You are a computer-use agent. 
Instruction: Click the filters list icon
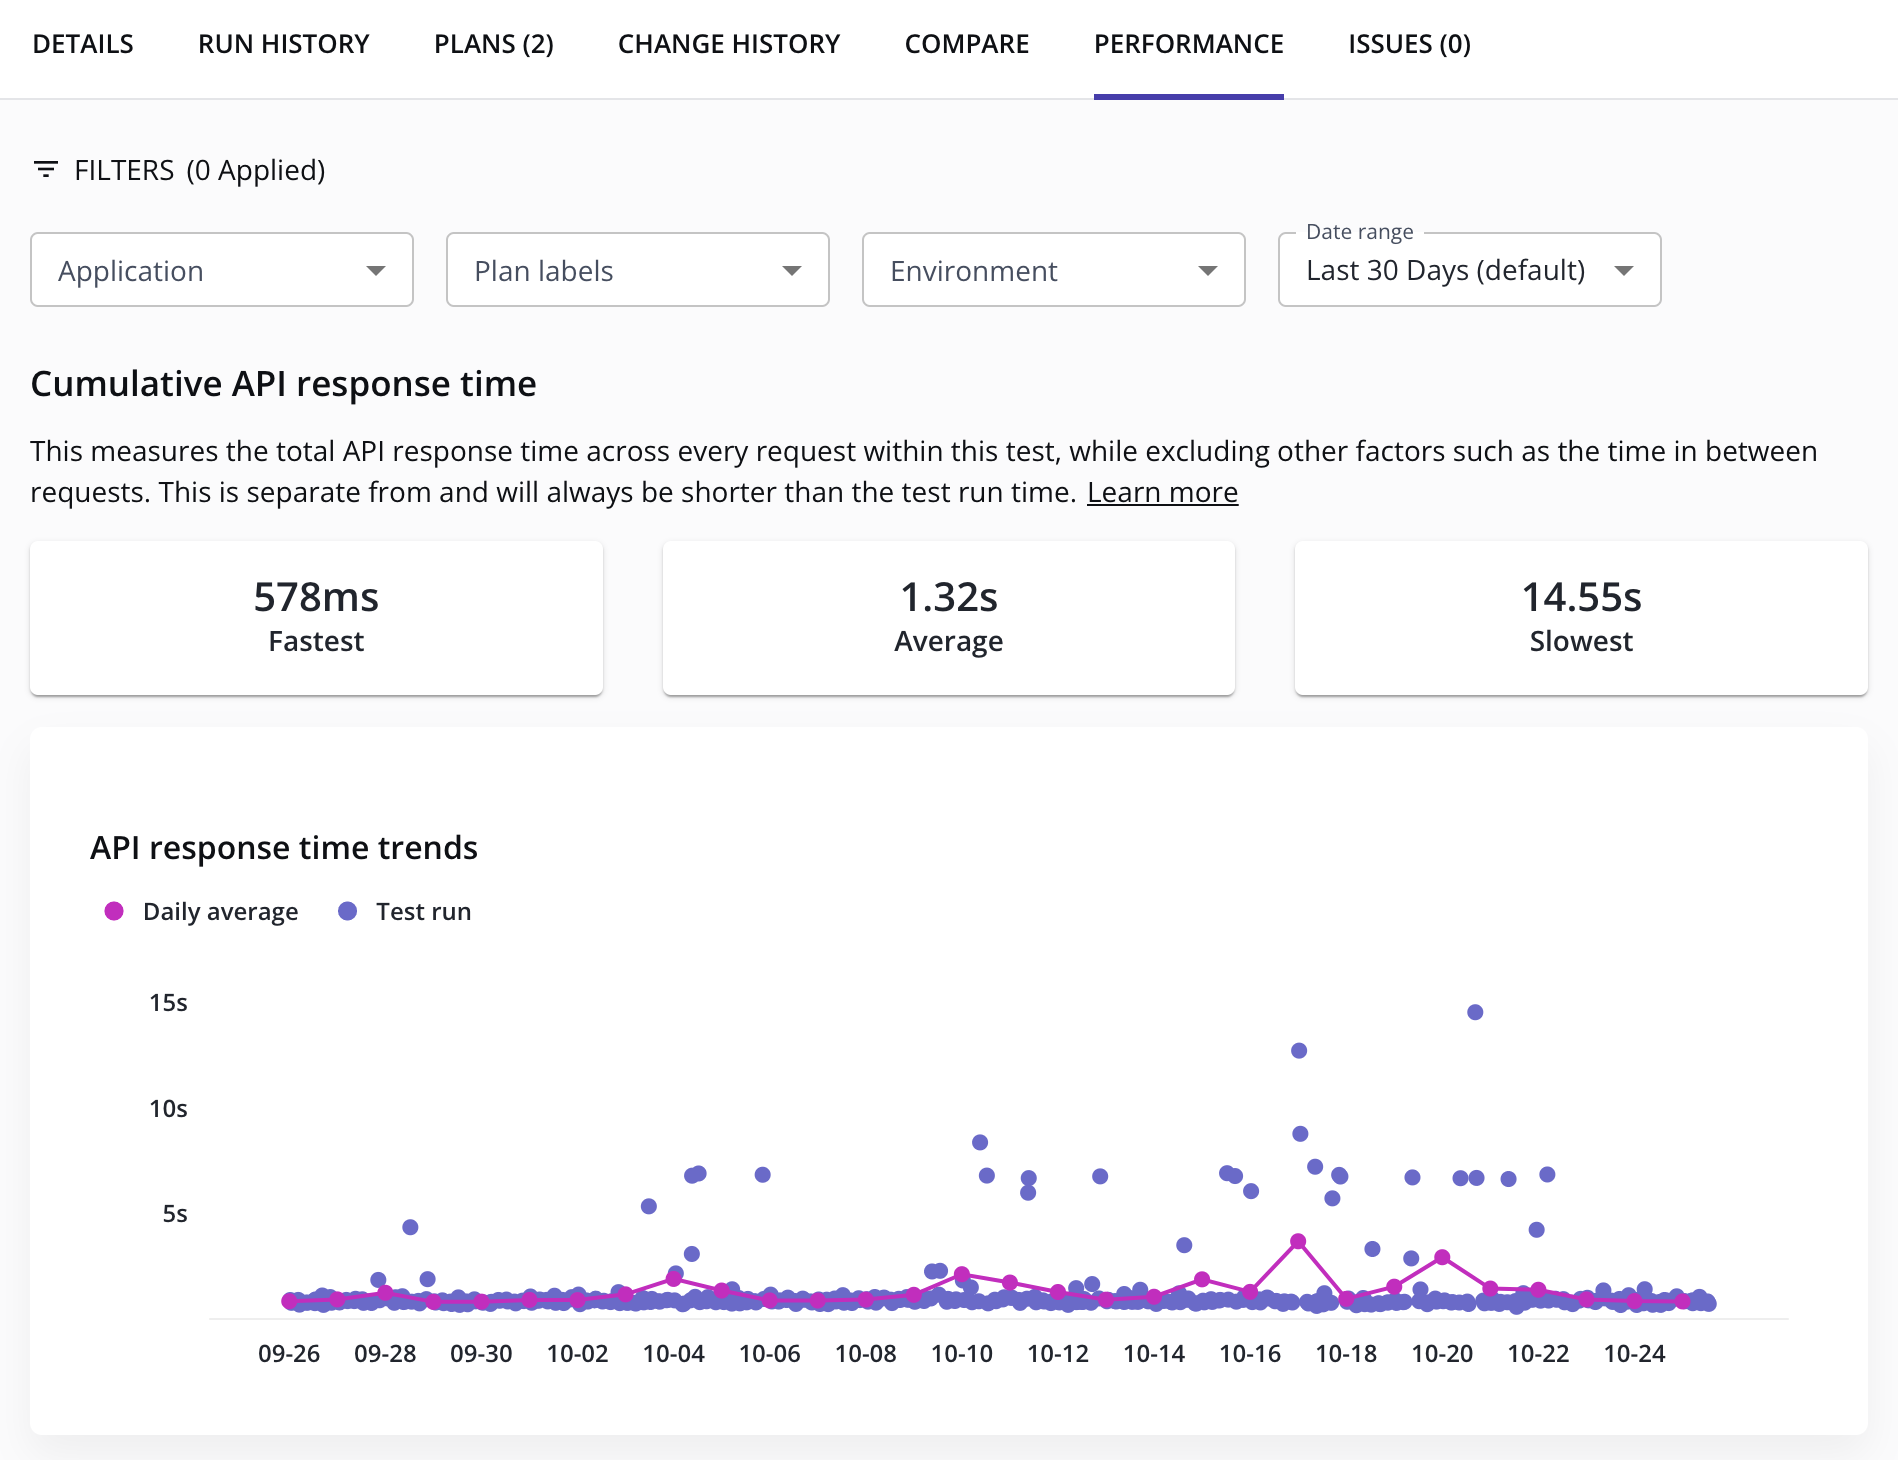(x=45, y=169)
